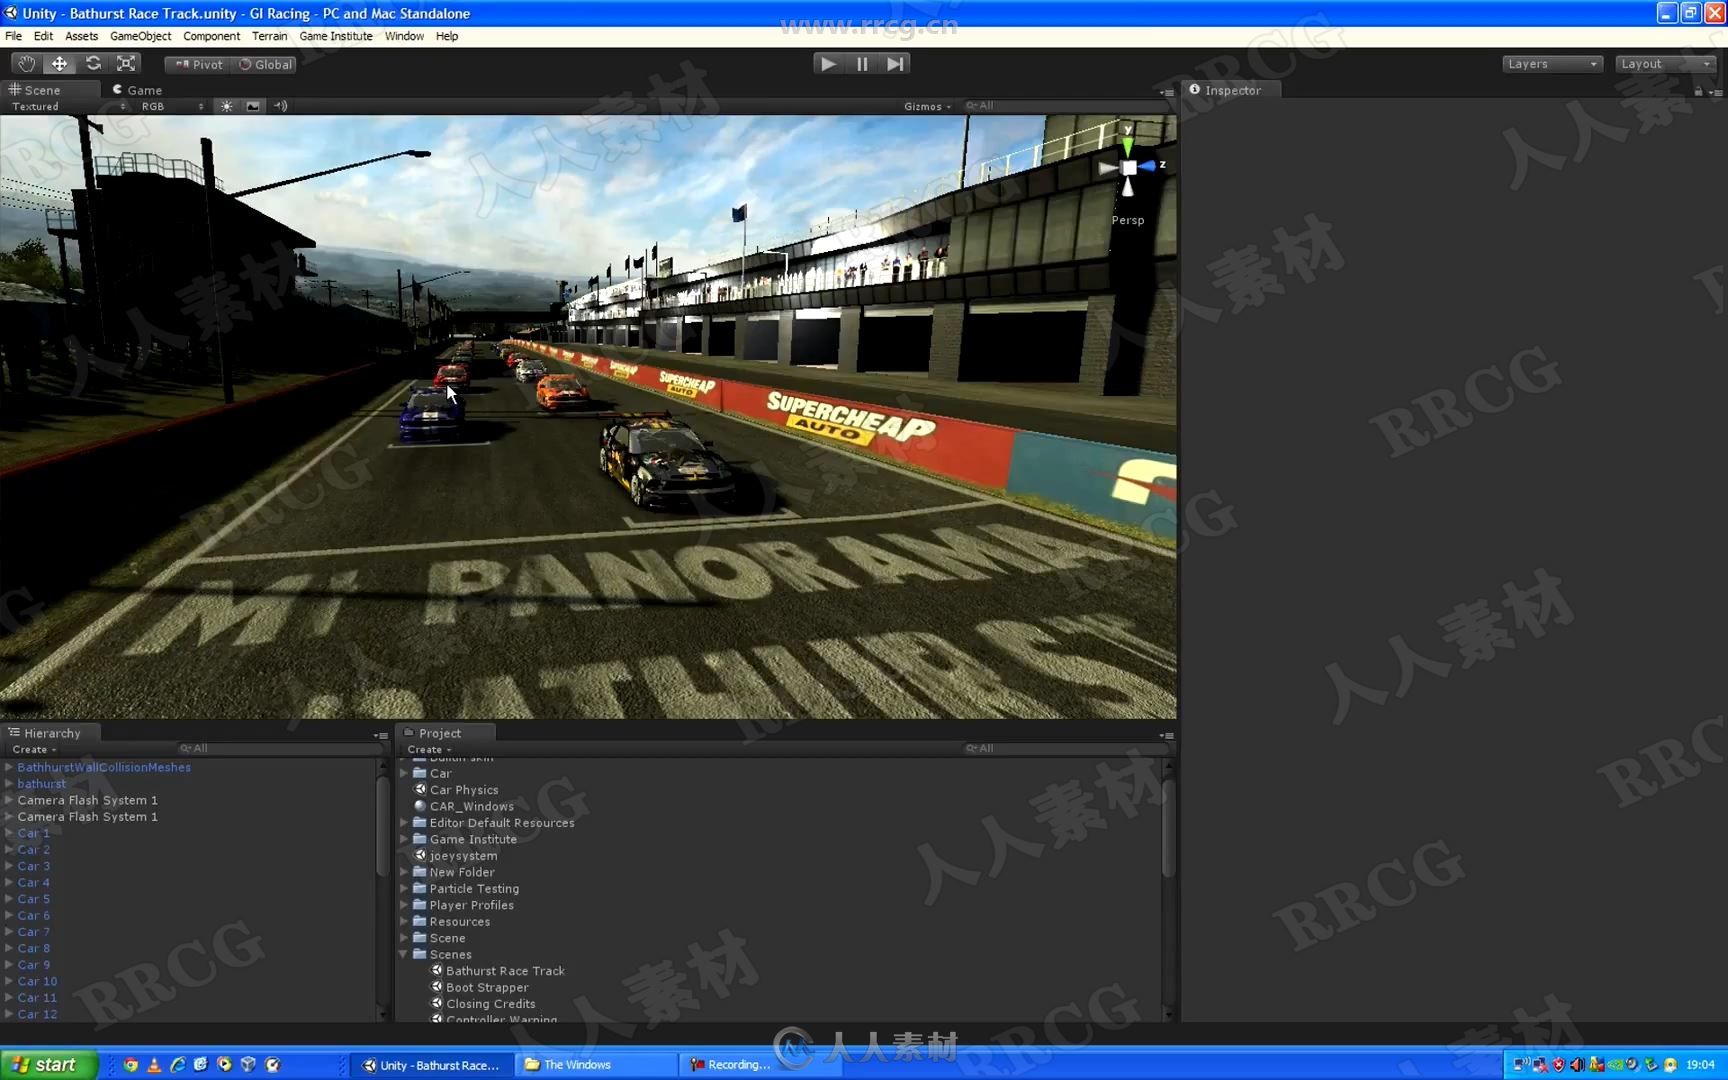
Task: Toggle scene lighting sun icon
Action: click(x=227, y=106)
